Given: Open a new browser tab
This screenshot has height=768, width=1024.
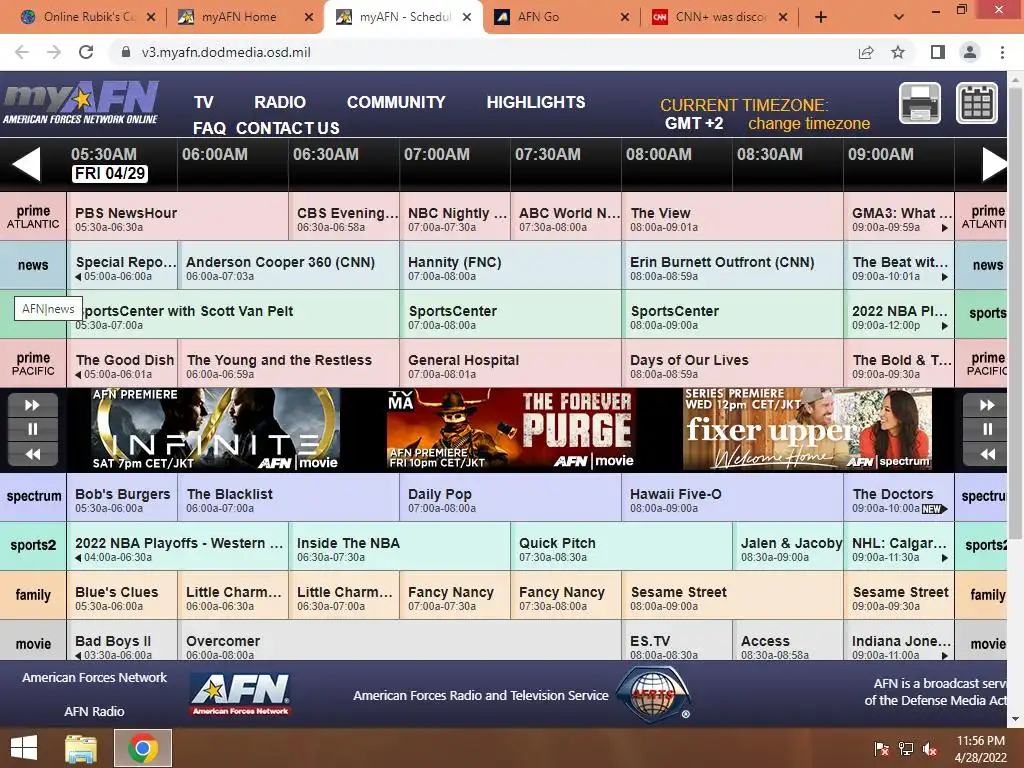Looking at the screenshot, I should [821, 17].
